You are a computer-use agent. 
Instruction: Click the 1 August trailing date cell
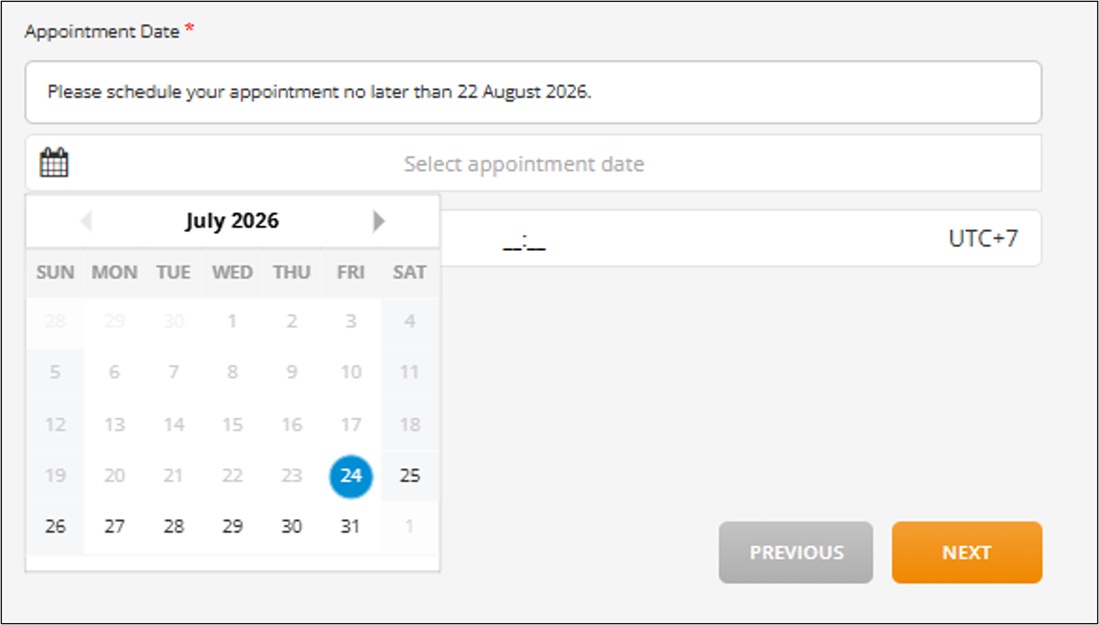[x=410, y=526]
